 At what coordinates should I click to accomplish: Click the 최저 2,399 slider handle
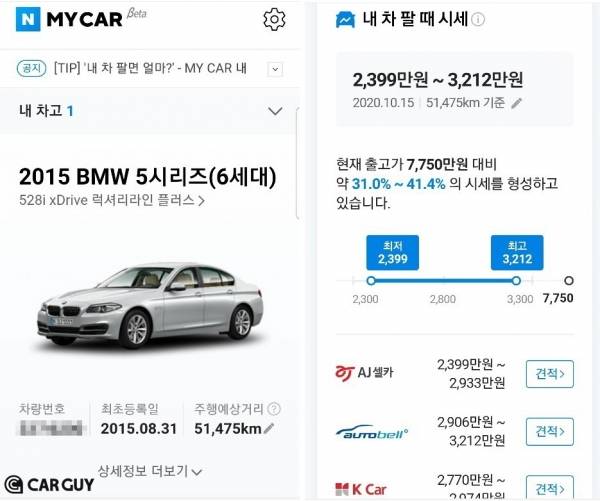point(370,281)
